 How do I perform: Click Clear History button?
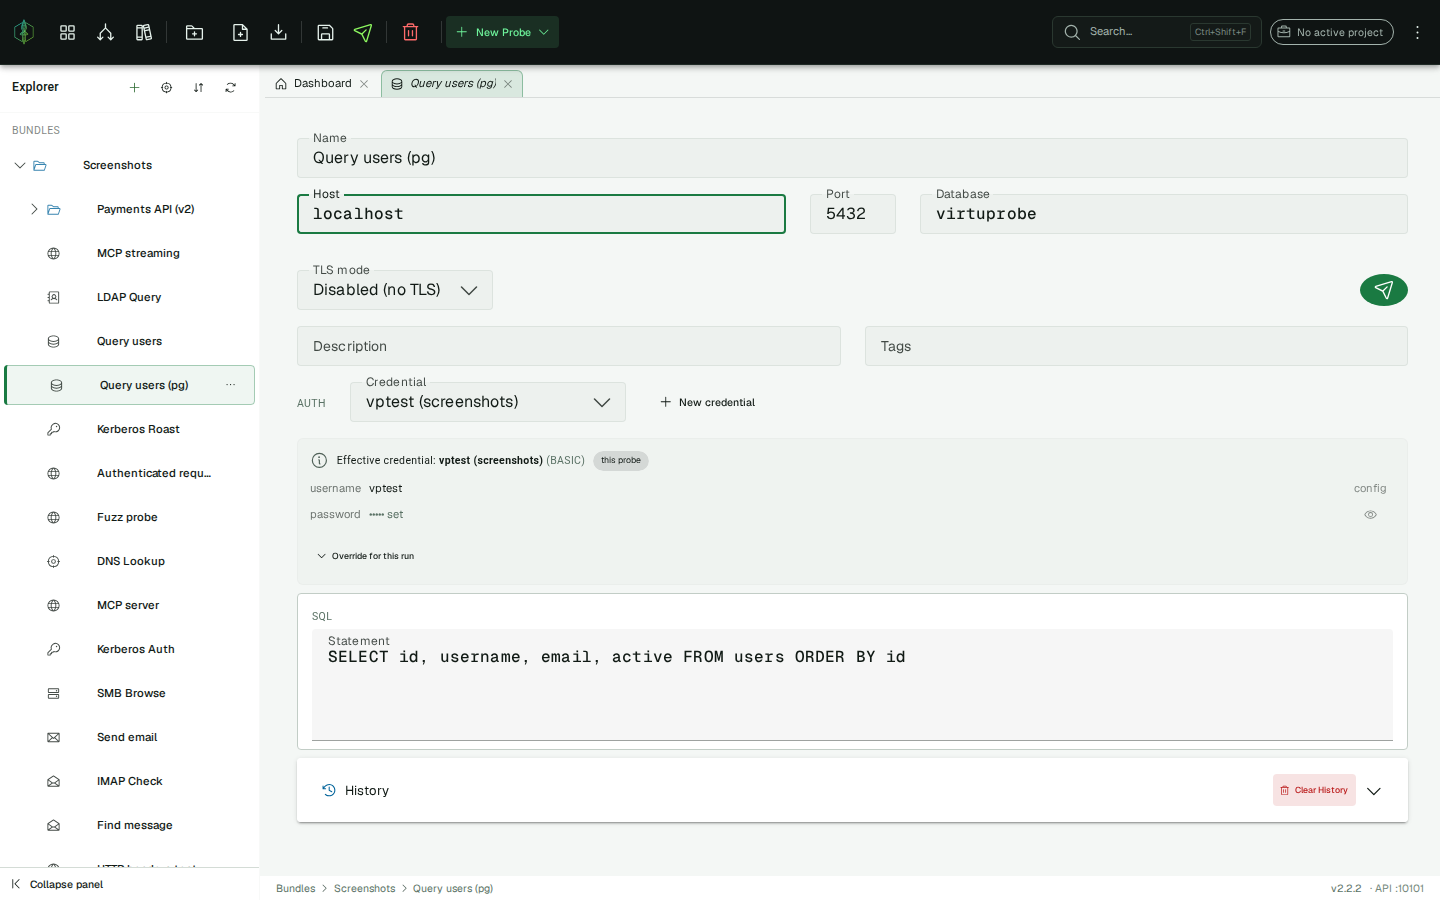click(1314, 790)
